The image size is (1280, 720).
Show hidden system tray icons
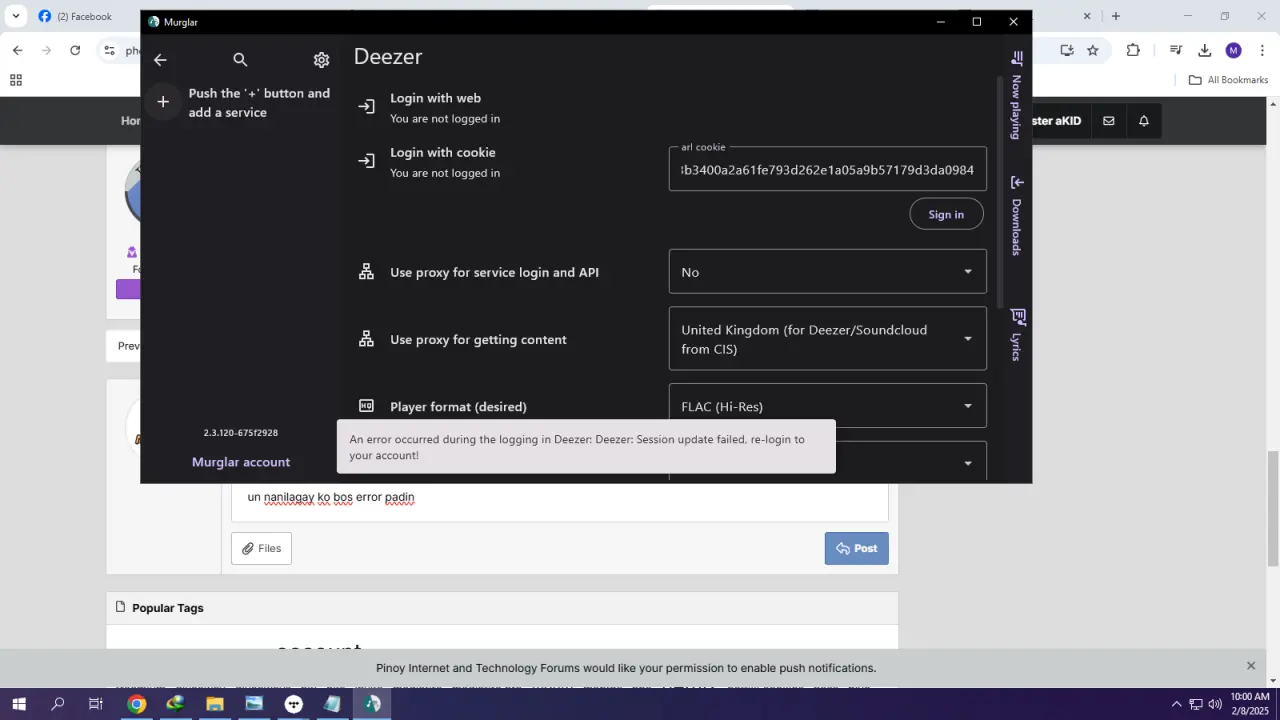[x=1176, y=704]
